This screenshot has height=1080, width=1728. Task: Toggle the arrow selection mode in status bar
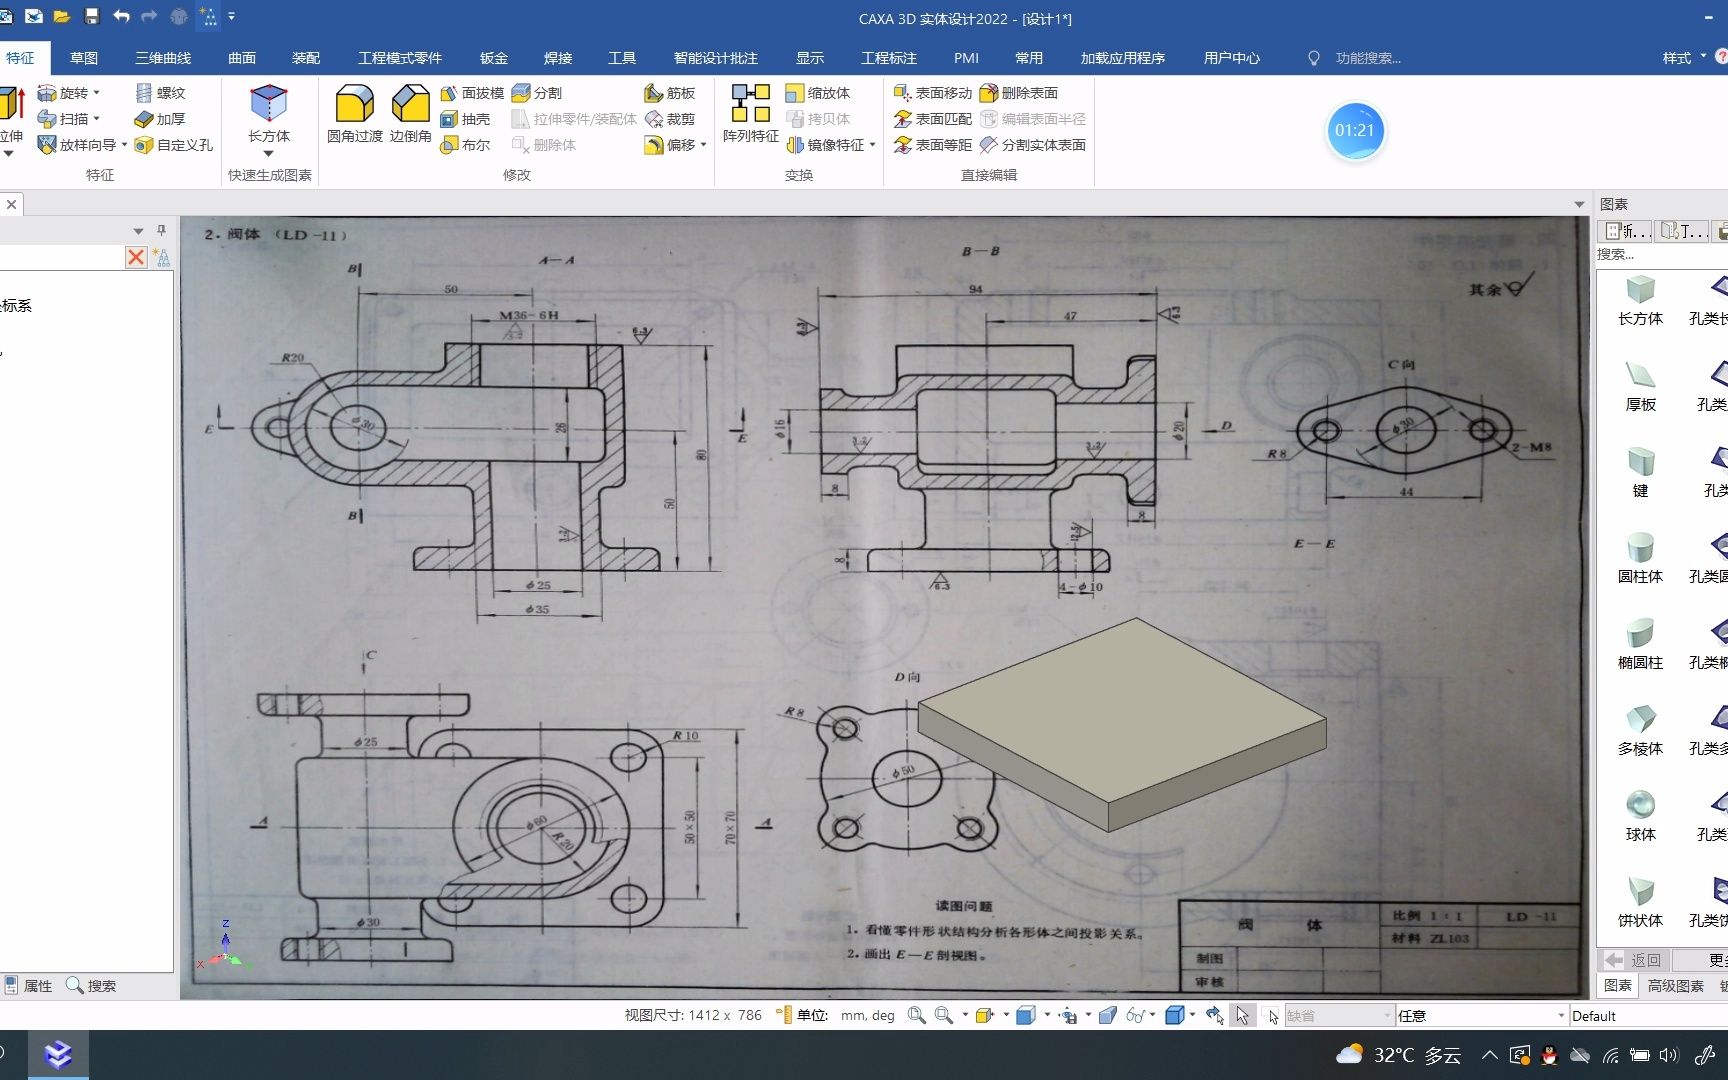coord(1242,1015)
